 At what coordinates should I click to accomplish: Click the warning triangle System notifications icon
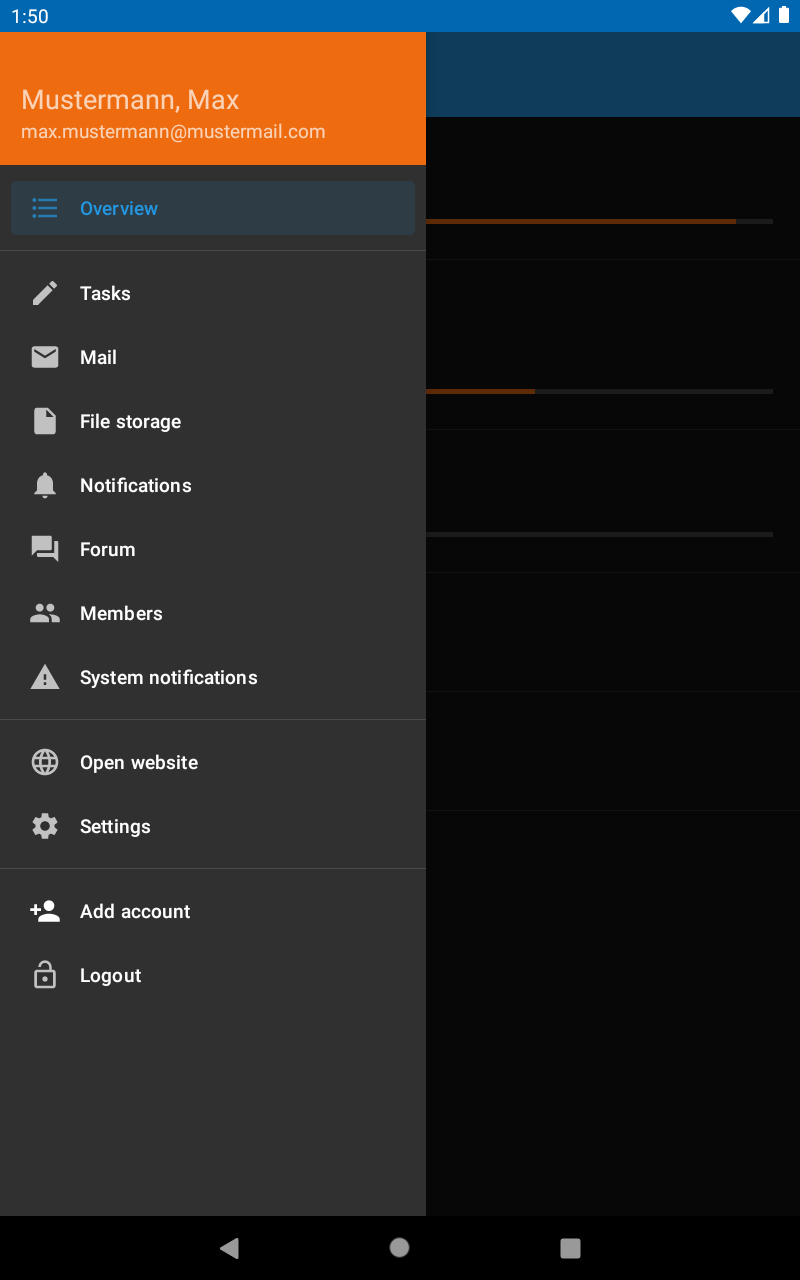point(45,677)
